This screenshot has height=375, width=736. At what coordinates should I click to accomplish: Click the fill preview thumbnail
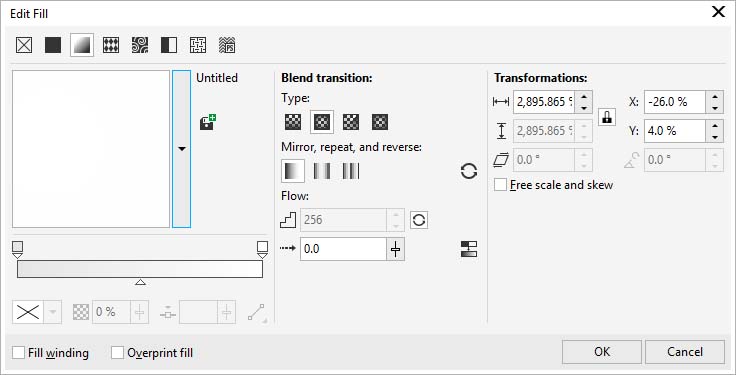(x=91, y=149)
